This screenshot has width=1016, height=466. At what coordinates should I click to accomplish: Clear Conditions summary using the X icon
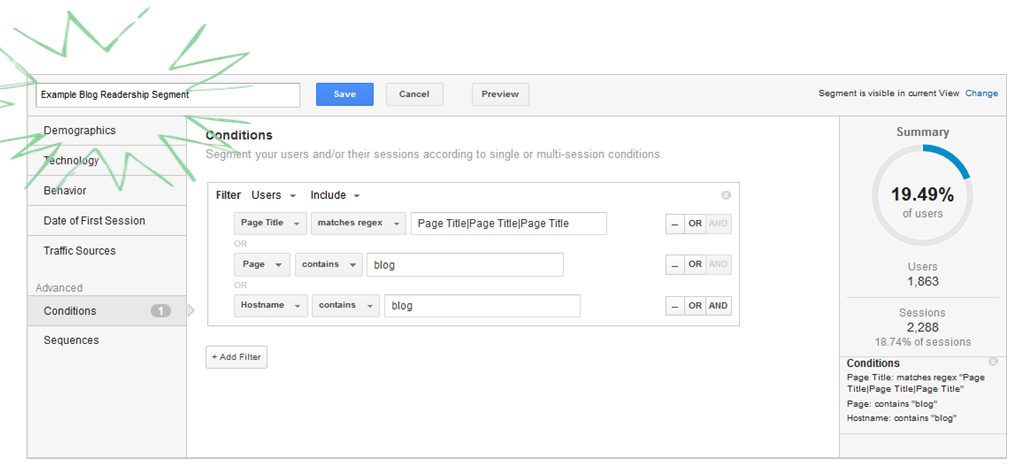[993, 362]
